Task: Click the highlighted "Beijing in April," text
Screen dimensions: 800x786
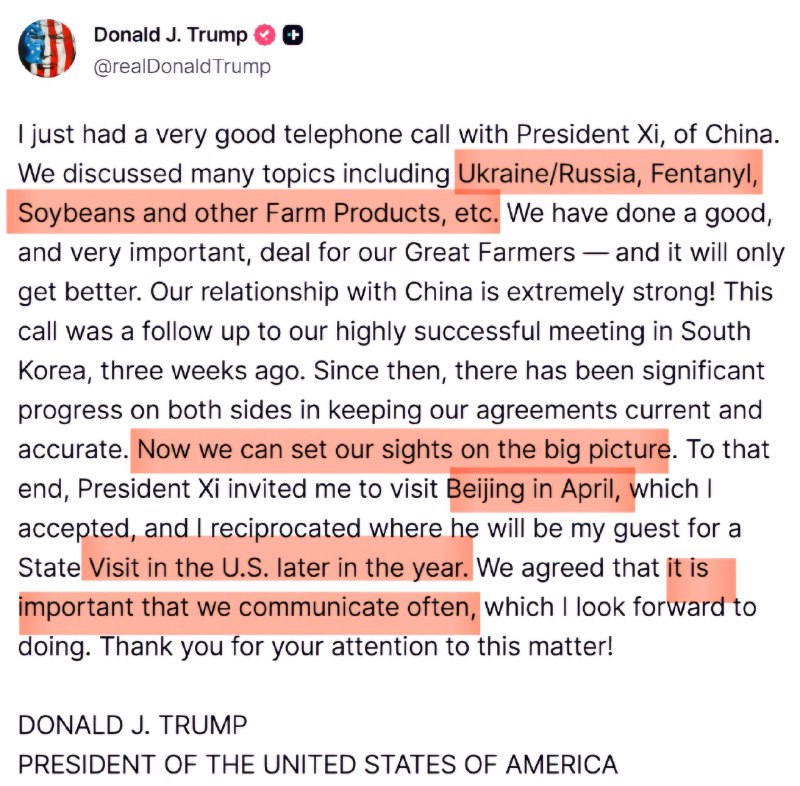Action: click(x=541, y=488)
